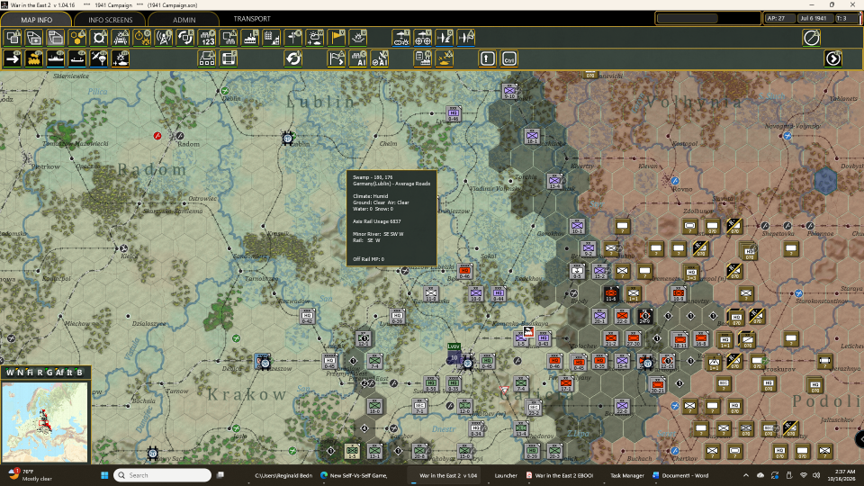Select the R button above minimap
This screenshot has height=486, width=864.
pyautogui.click(x=40, y=372)
